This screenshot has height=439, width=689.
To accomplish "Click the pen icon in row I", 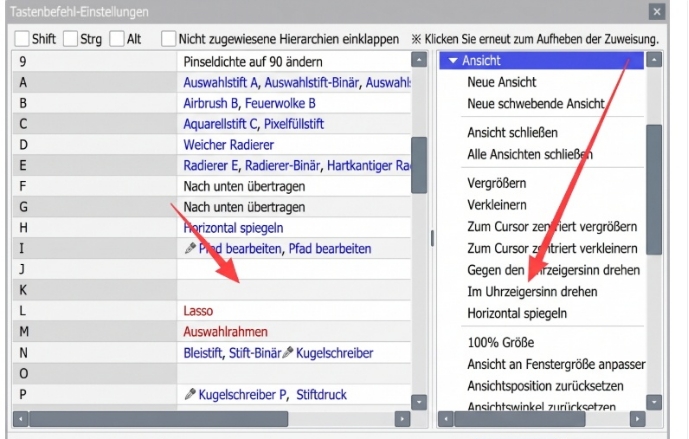I will [190, 248].
